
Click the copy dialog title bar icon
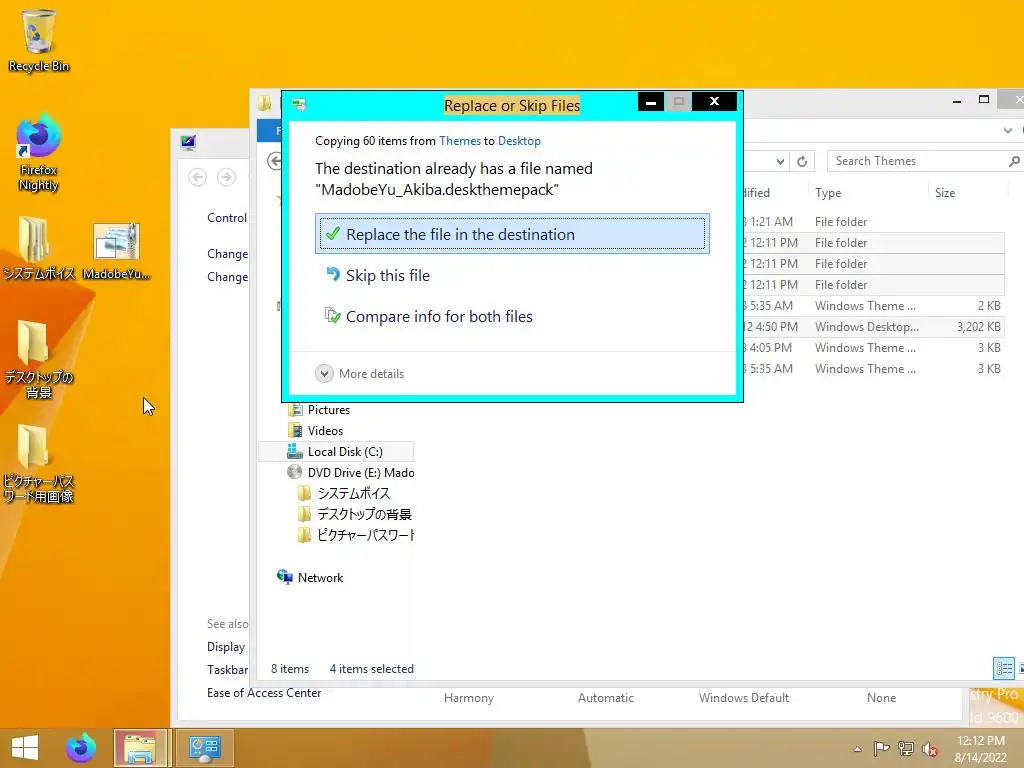[299, 104]
